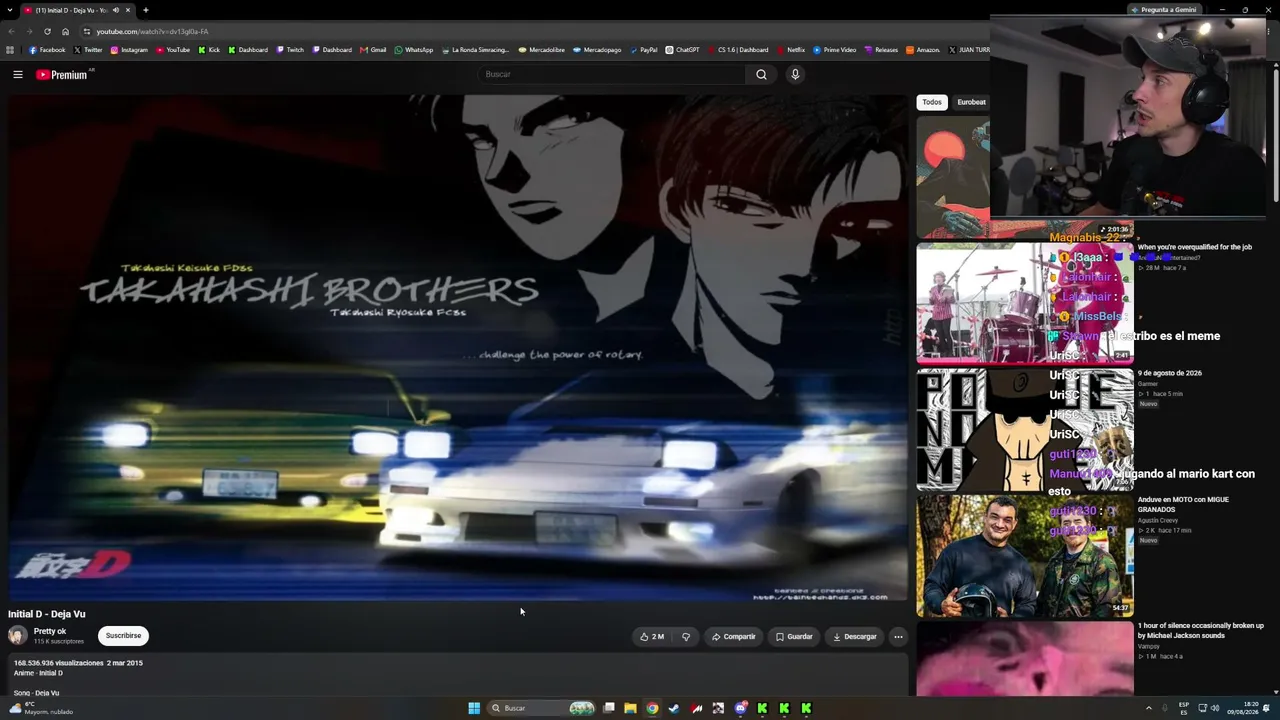Open the ESP language input indicator
This screenshot has width=1280, height=720.
click(x=1184, y=708)
